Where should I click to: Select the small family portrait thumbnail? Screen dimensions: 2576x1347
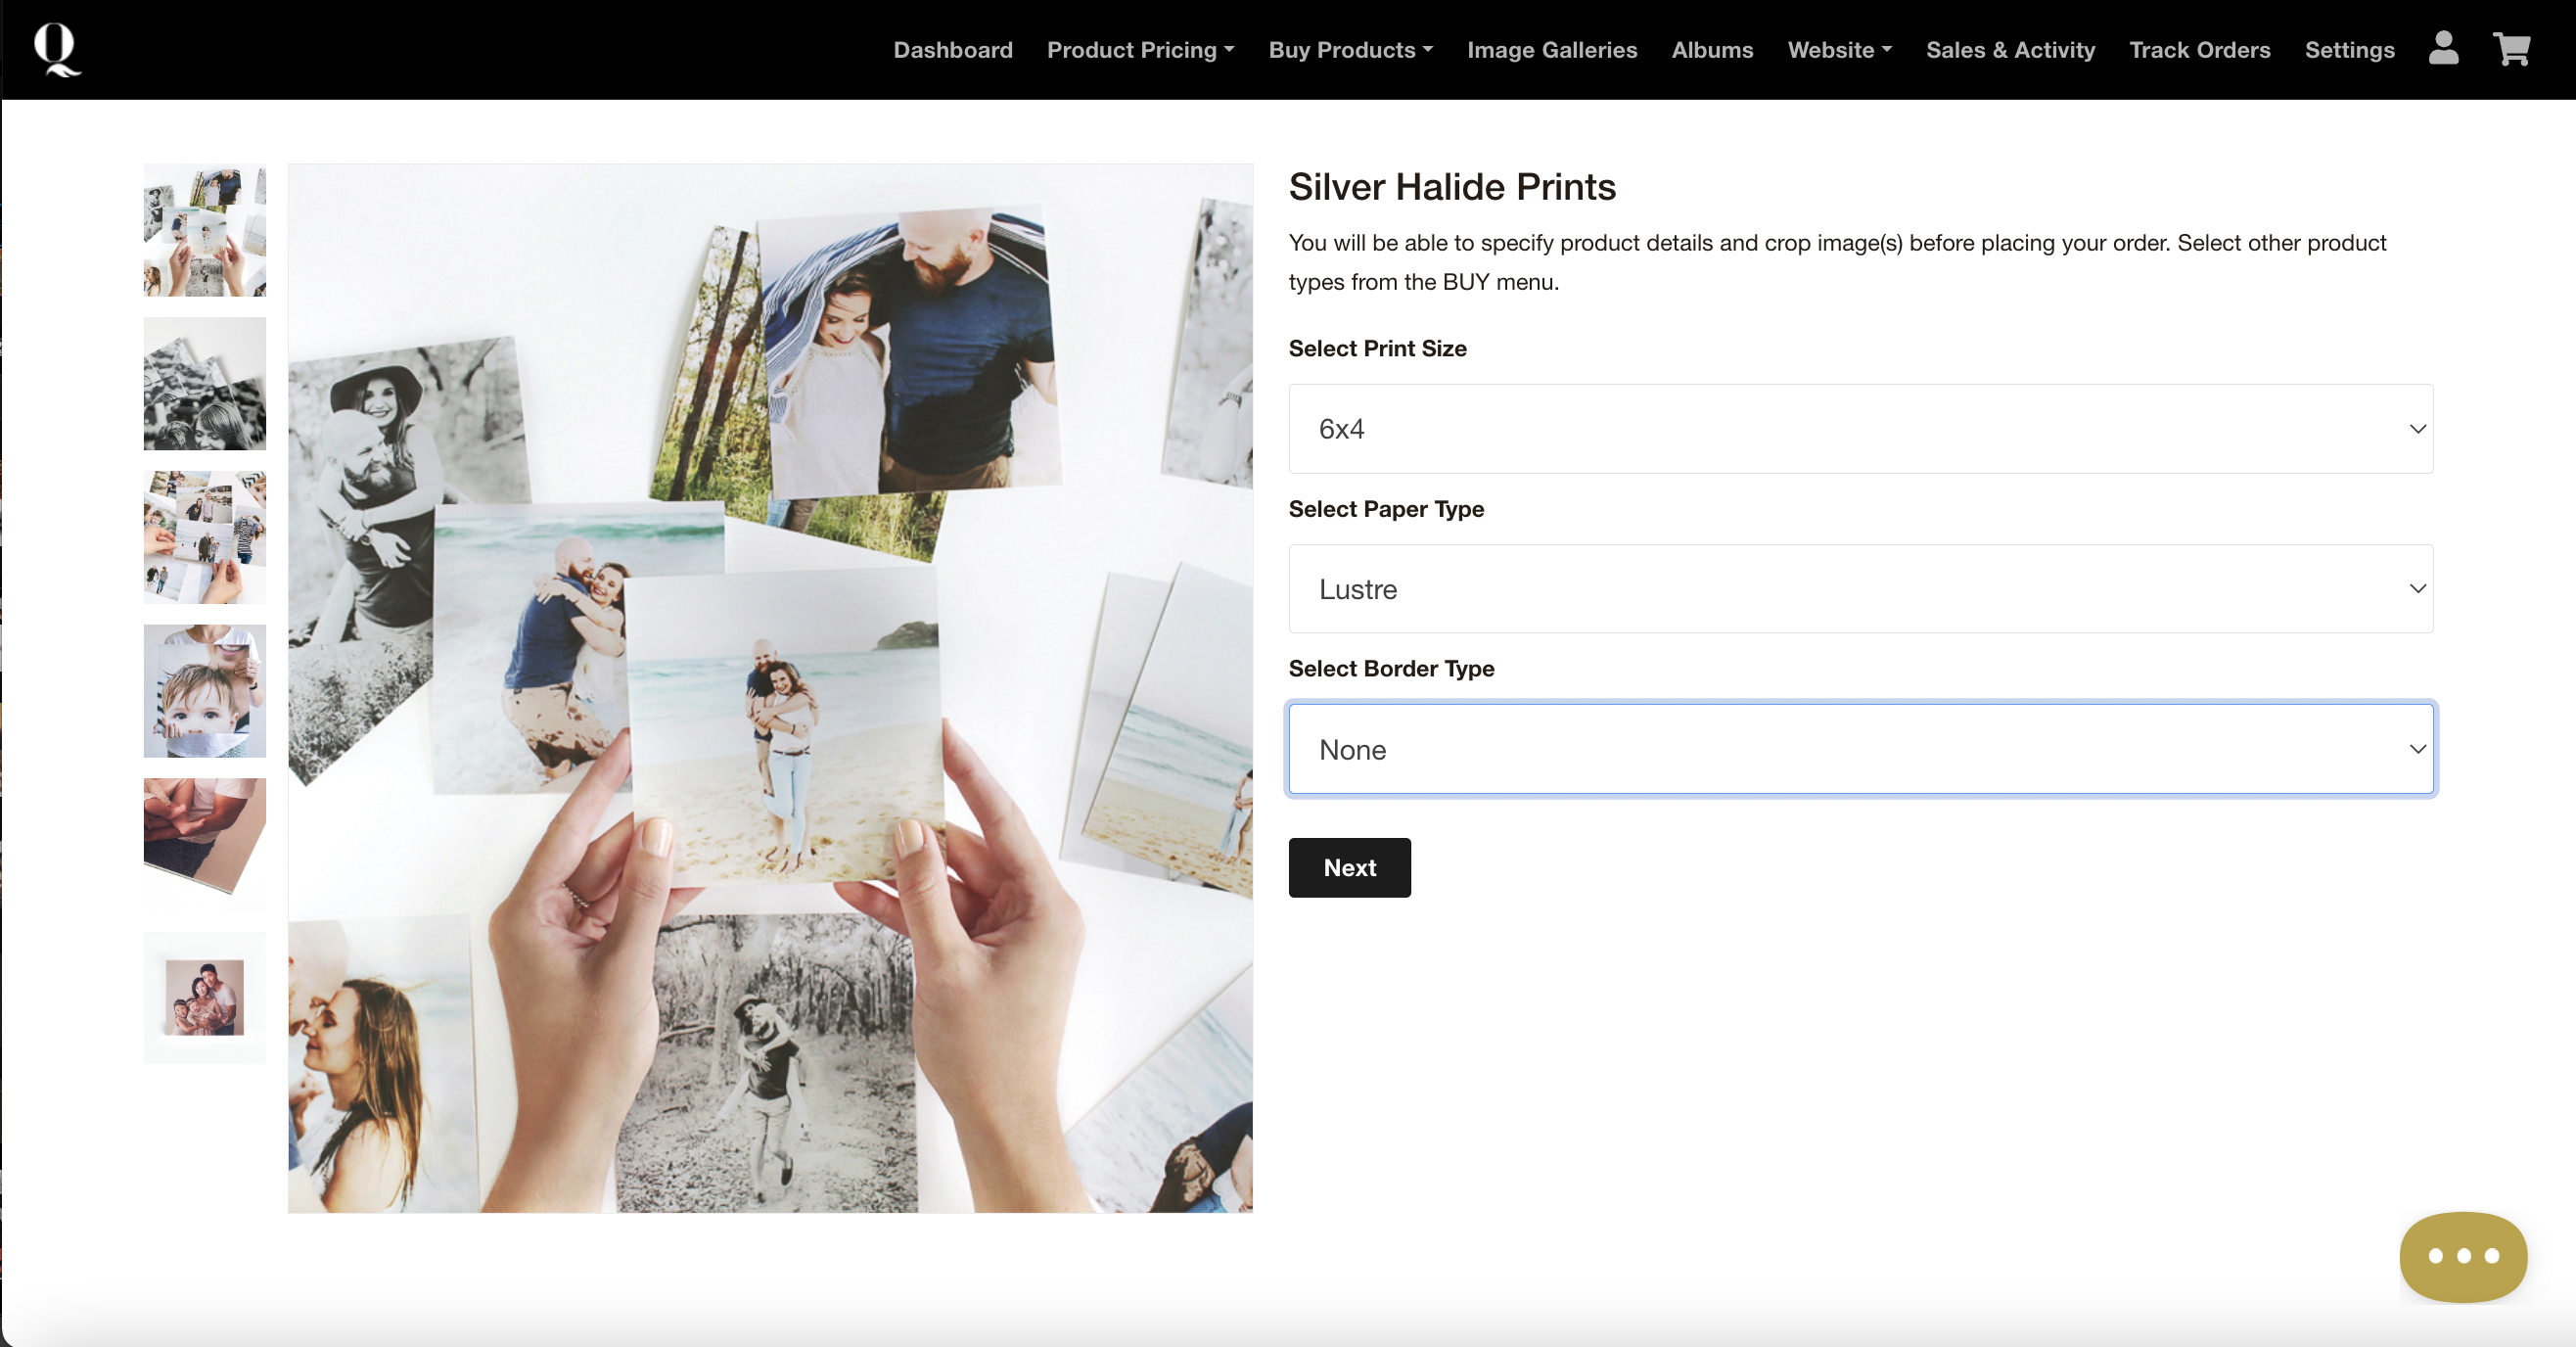coord(205,998)
